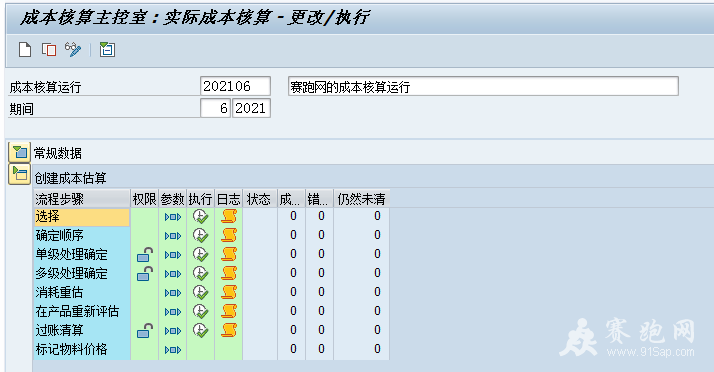Viewport: 714px width, 372px height.
Task: Click year field showing 2021
Action: pos(251,108)
